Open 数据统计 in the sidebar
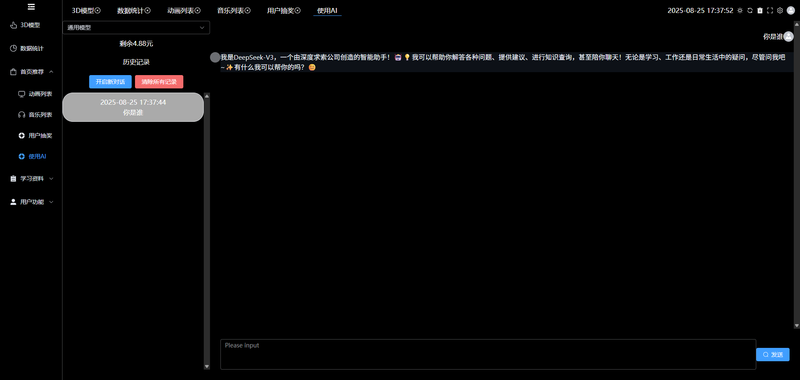Image resolution: width=800 pixels, height=380 pixels. (31, 48)
